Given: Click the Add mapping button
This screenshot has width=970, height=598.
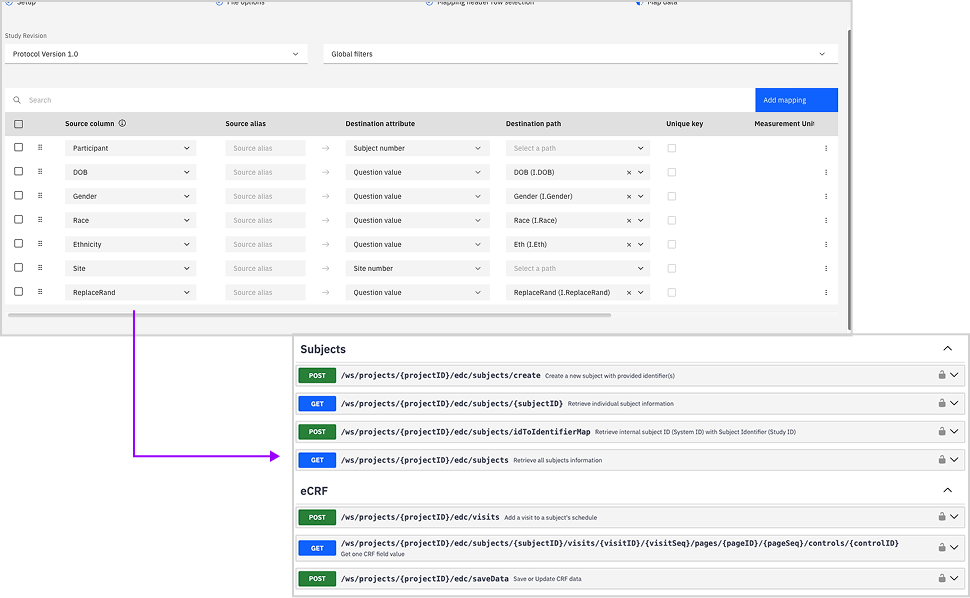Looking at the screenshot, I should pyautogui.click(x=795, y=99).
